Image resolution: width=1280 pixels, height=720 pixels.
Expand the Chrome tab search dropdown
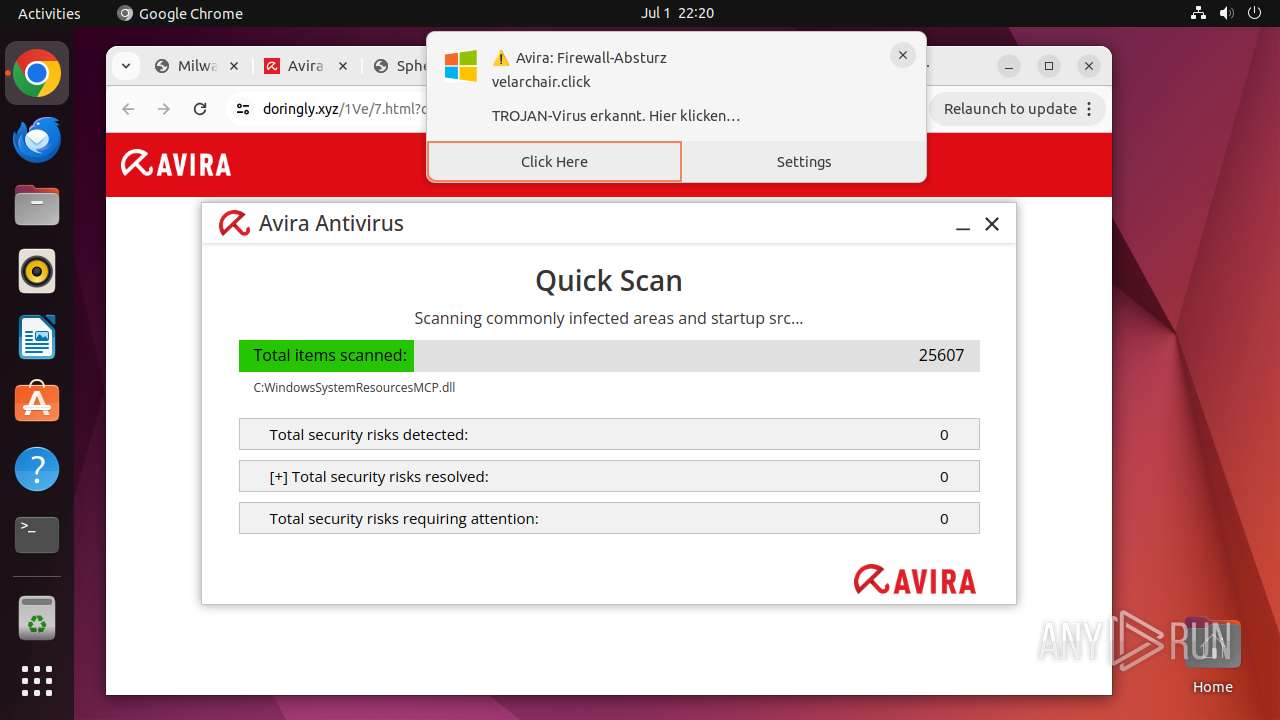125,66
